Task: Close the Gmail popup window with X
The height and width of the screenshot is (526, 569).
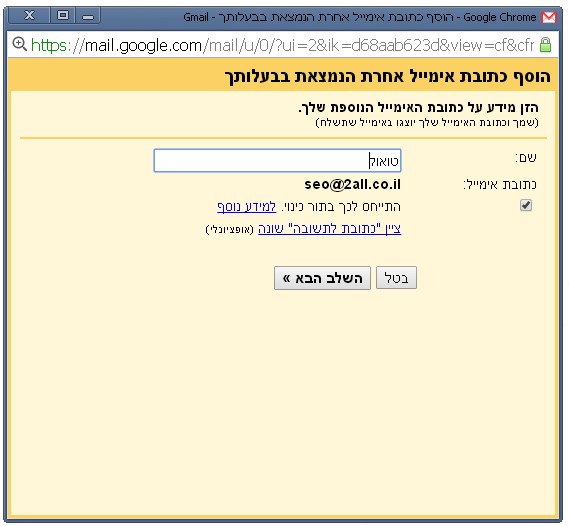Action: point(29,16)
